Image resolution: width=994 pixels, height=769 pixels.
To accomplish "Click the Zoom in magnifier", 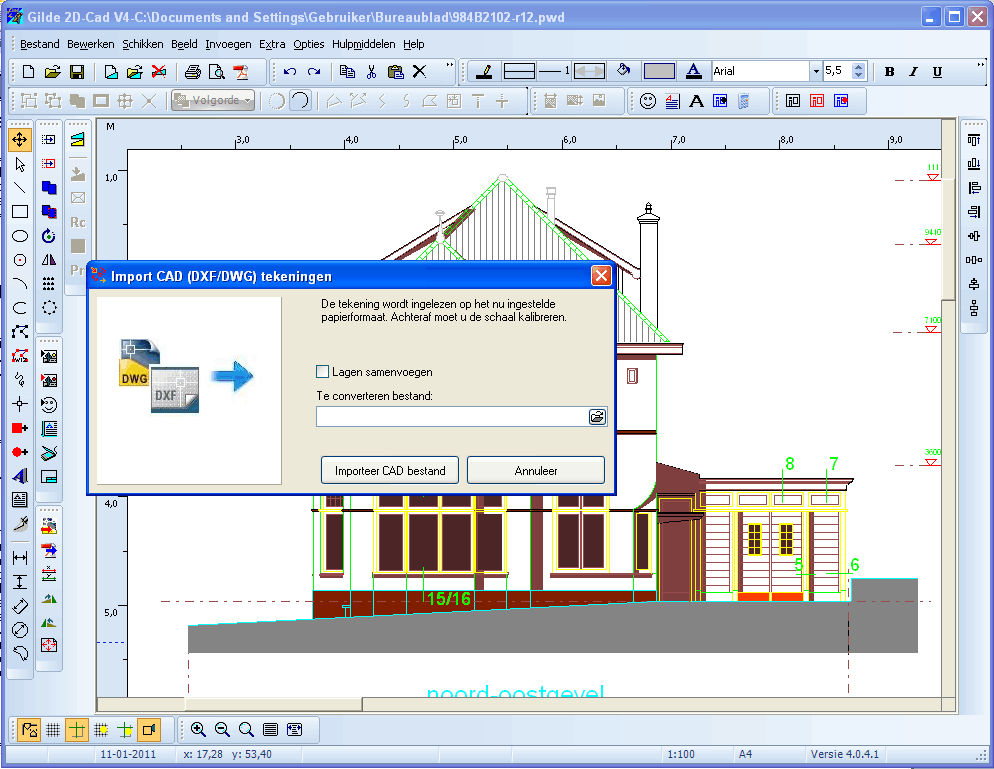I will [198, 730].
